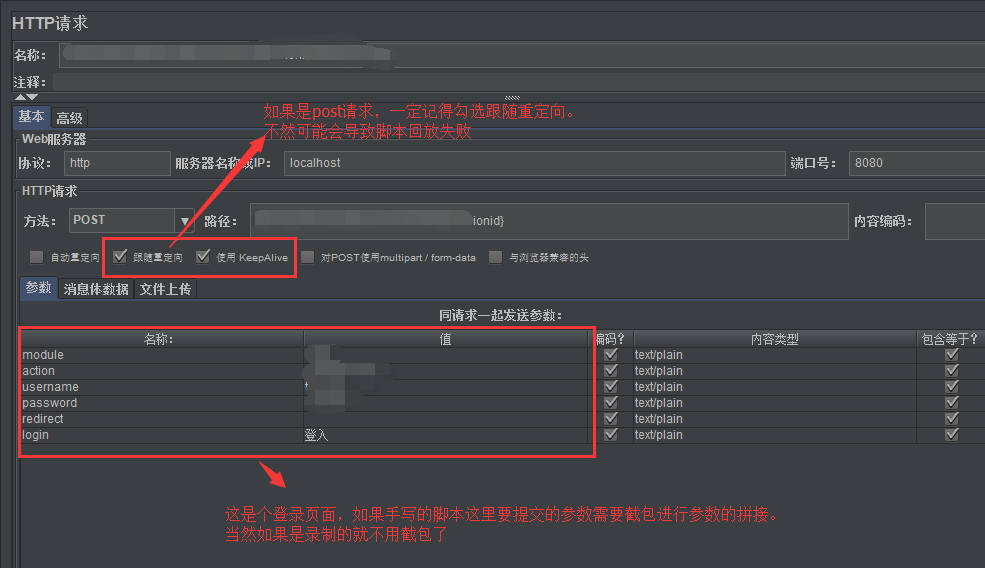Click text/plain in the login row
985x568 pixels.
(x=658, y=435)
